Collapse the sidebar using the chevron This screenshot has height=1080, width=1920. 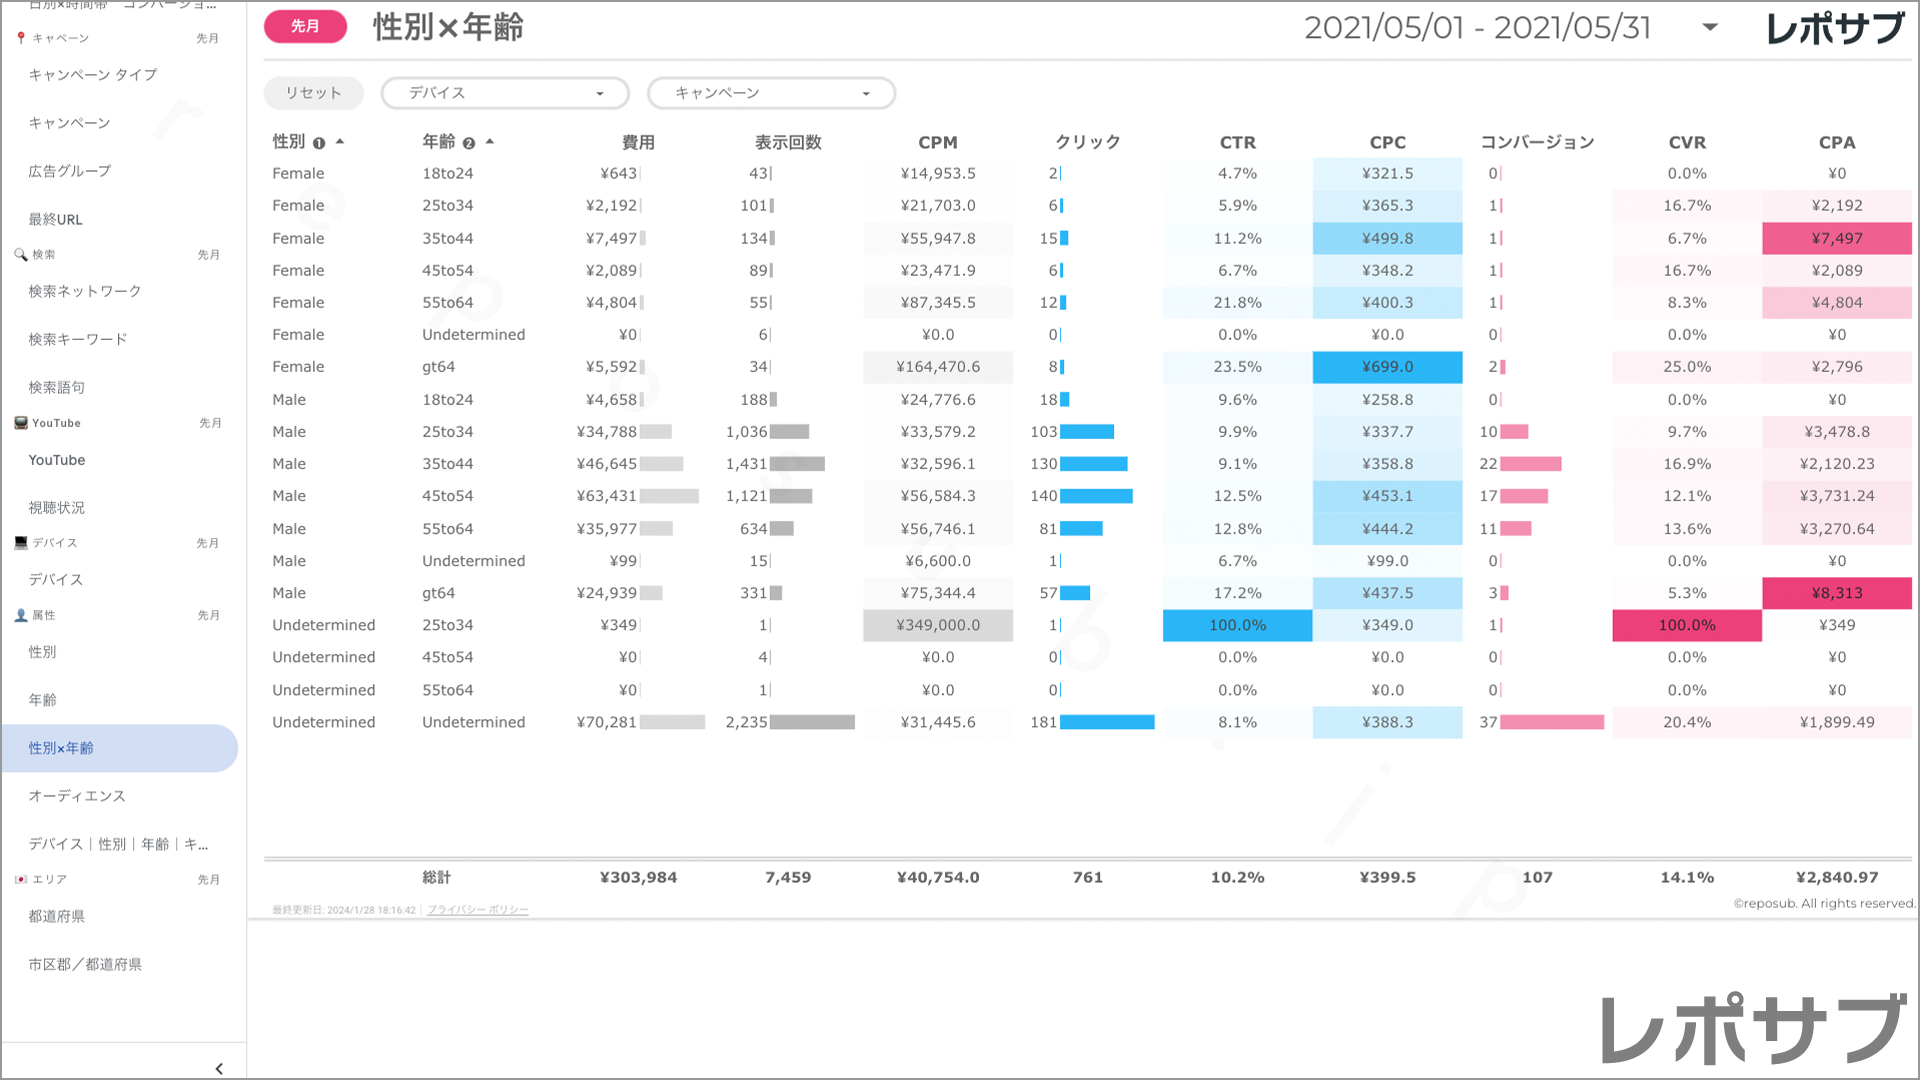[x=219, y=1068]
